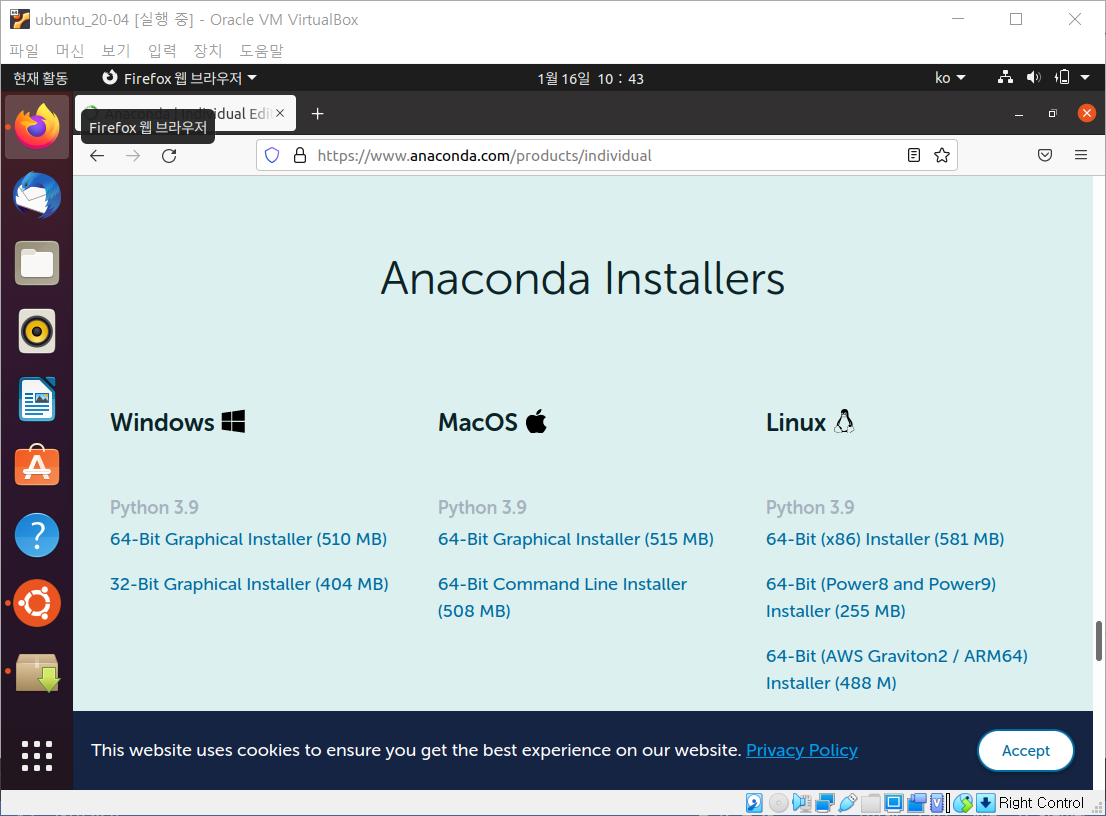Toggle reader view in address bar
The width and height of the screenshot is (1106, 816).
tap(913, 155)
